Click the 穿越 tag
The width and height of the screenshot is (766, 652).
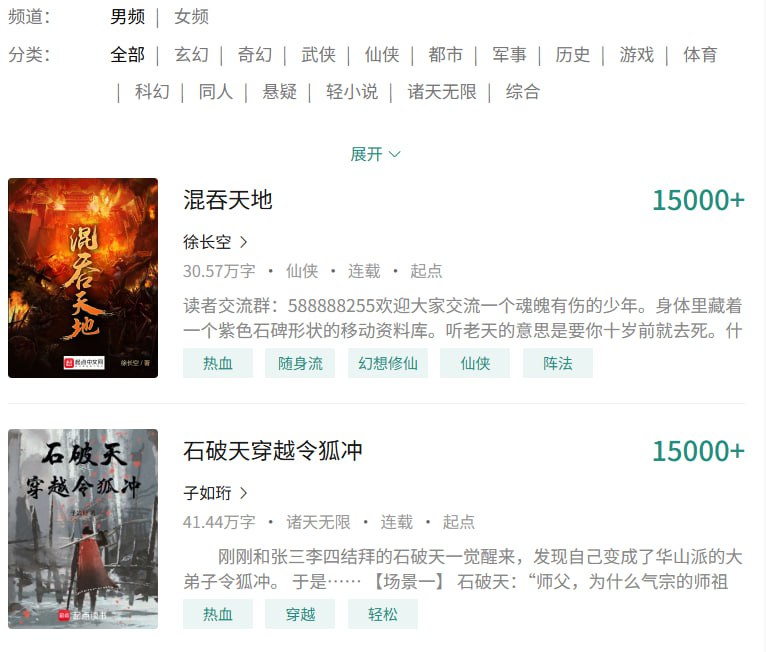(300, 614)
